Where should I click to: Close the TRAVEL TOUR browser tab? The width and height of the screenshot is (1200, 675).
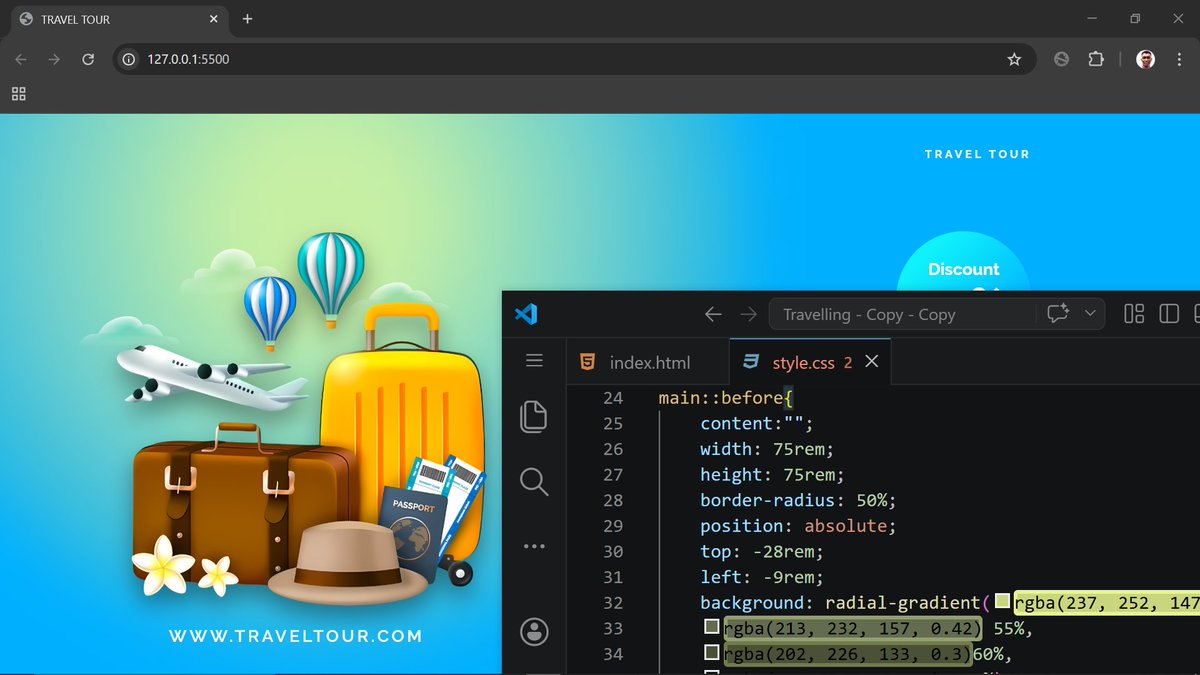tap(213, 19)
